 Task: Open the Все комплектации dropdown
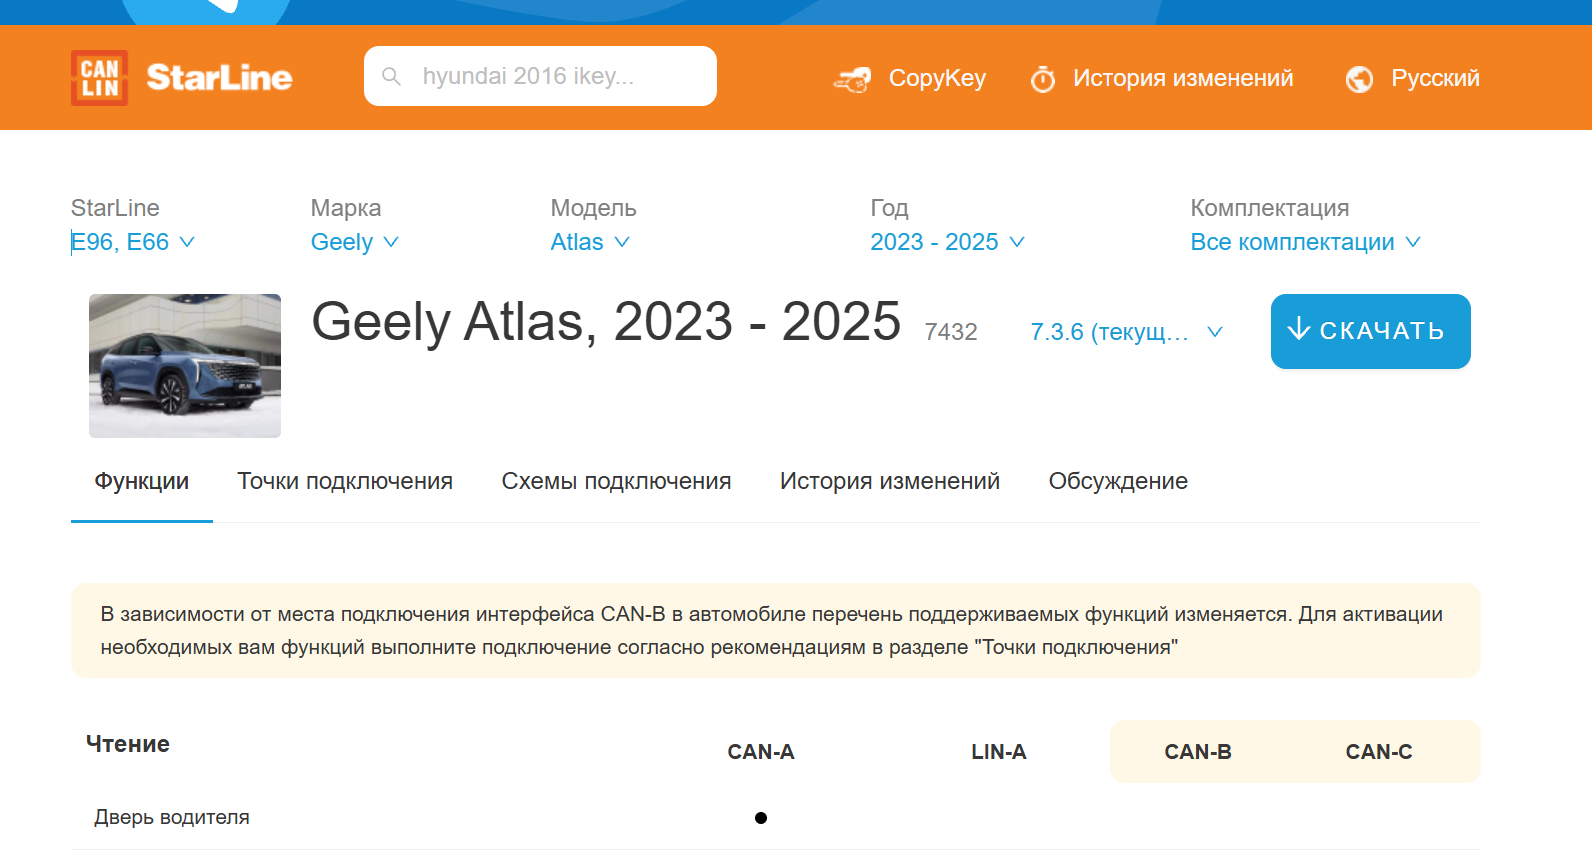coord(1304,242)
